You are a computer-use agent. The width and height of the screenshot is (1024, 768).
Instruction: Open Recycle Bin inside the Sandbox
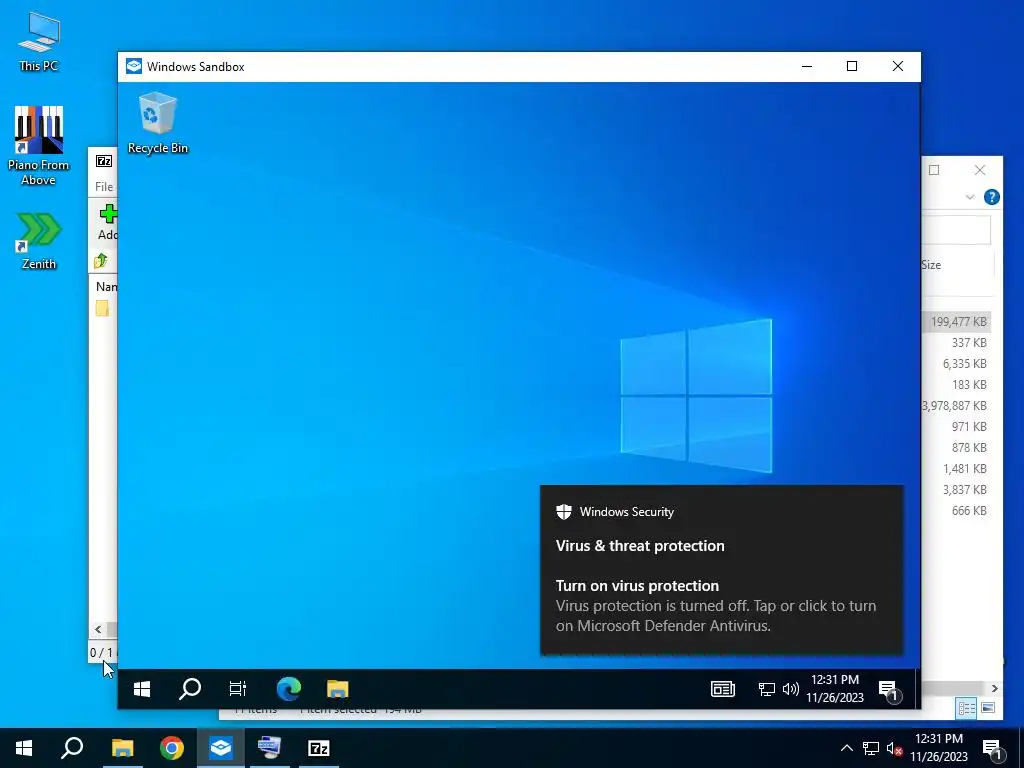[x=157, y=123]
